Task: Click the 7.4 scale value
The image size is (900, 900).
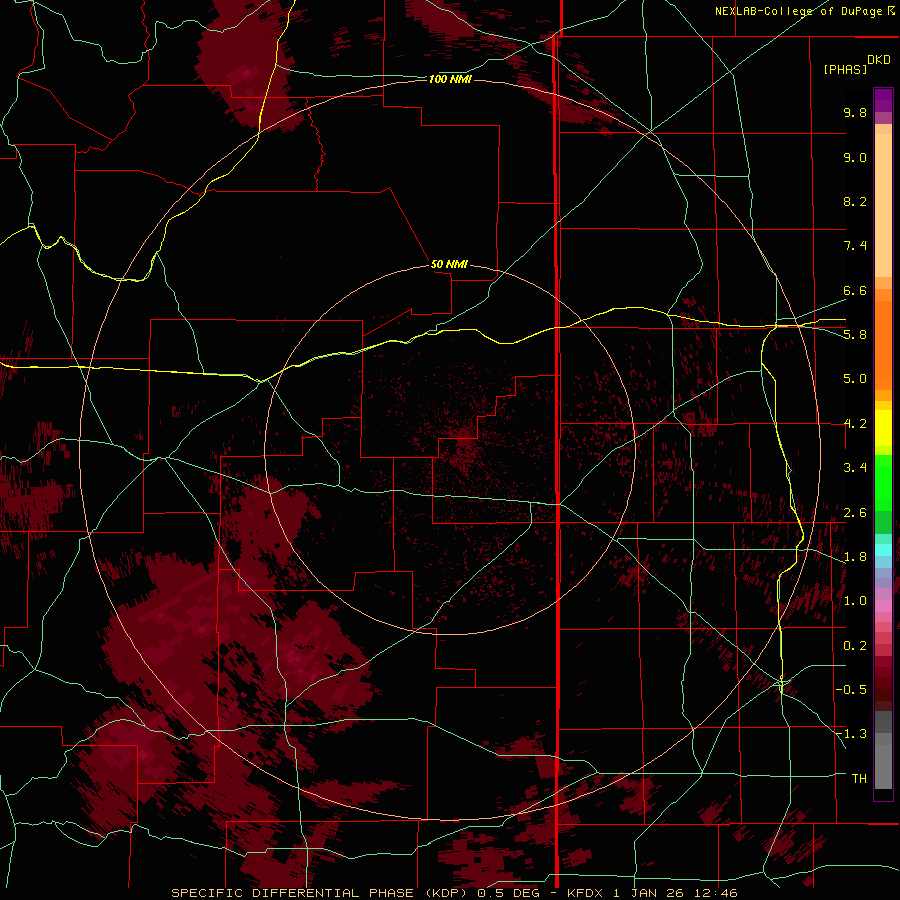Action: pos(855,246)
